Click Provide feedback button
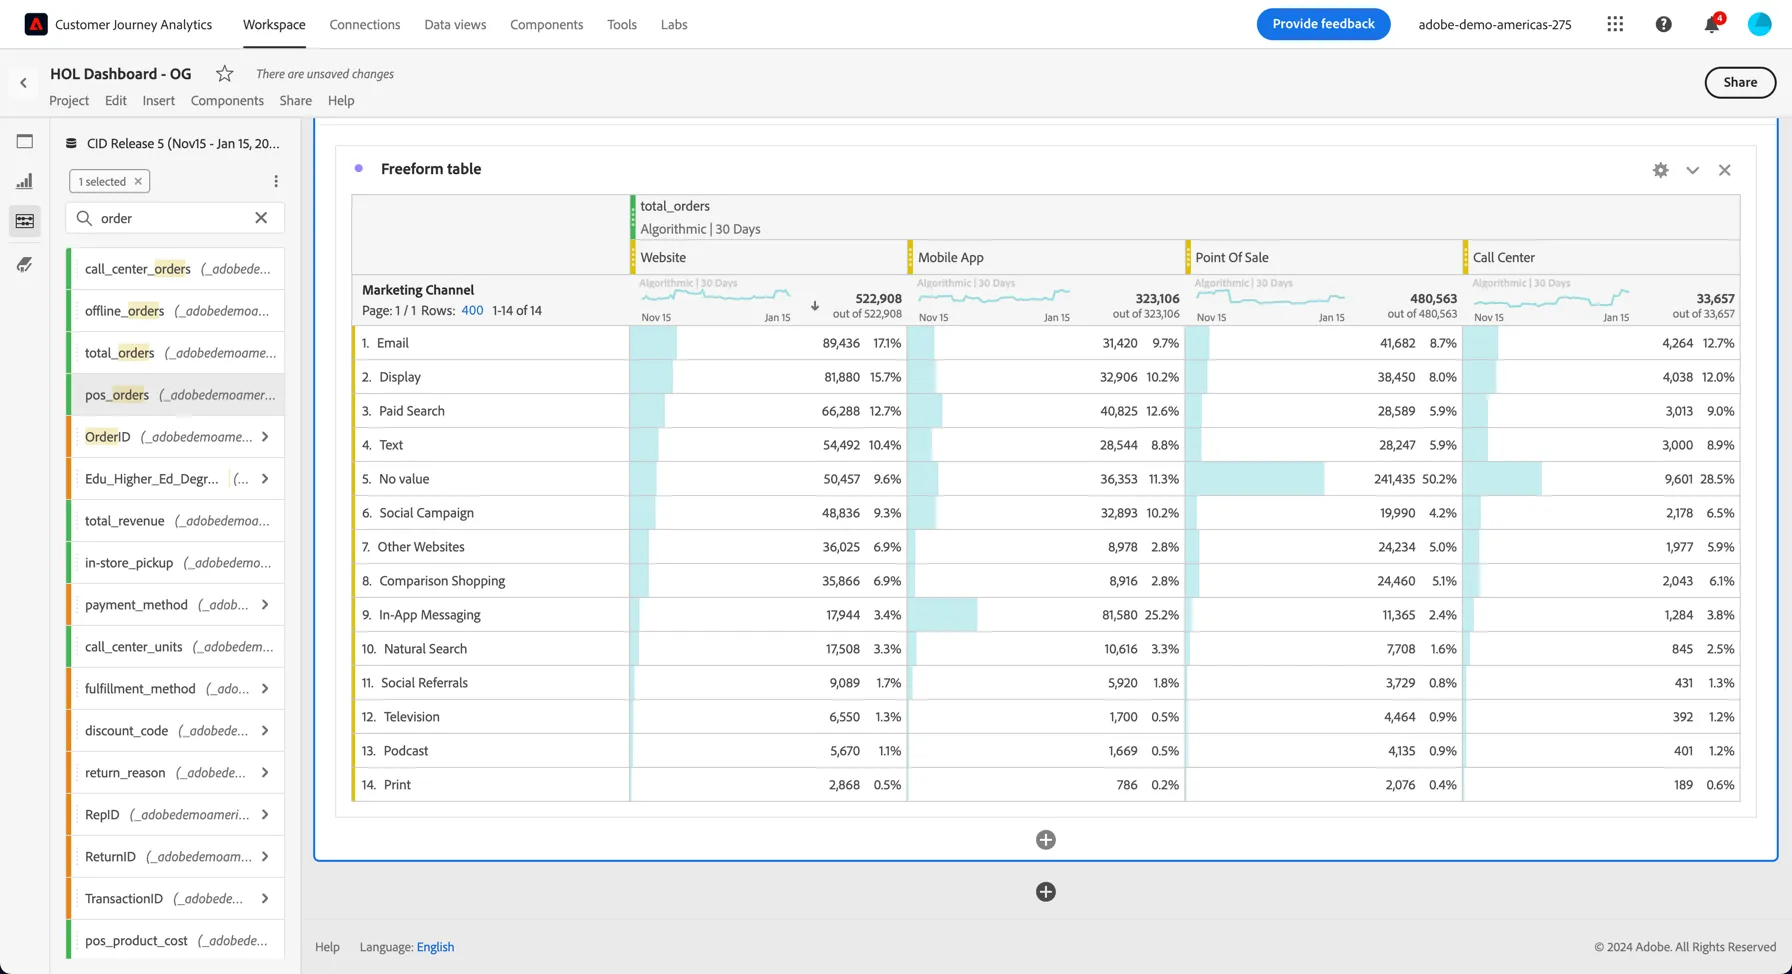Image resolution: width=1792 pixels, height=974 pixels. pyautogui.click(x=1323, y=24)
